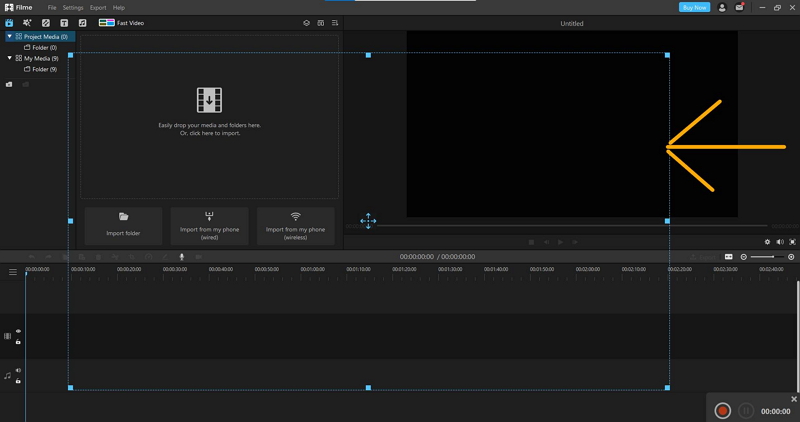Select Folder (0) under Project Media

click(40, 47)
